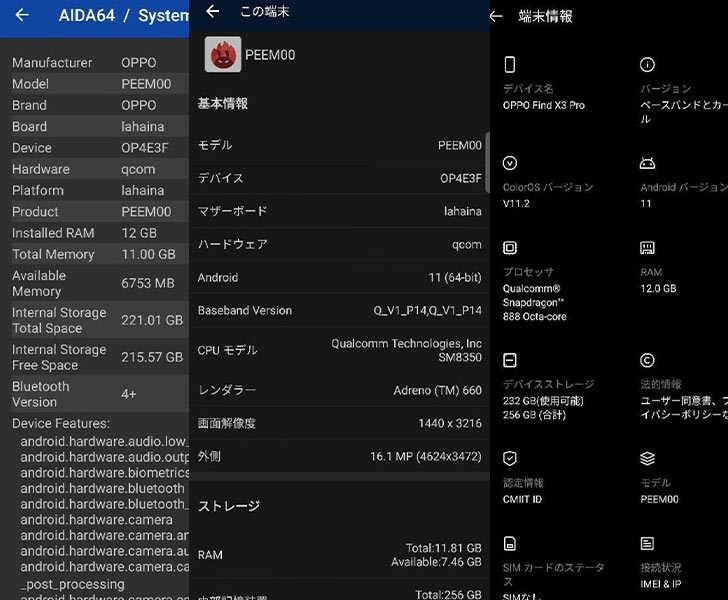Tap the back arrow in AIDA64 header
The height and width of the screenshot is (600, 728).
pos(22,15)
